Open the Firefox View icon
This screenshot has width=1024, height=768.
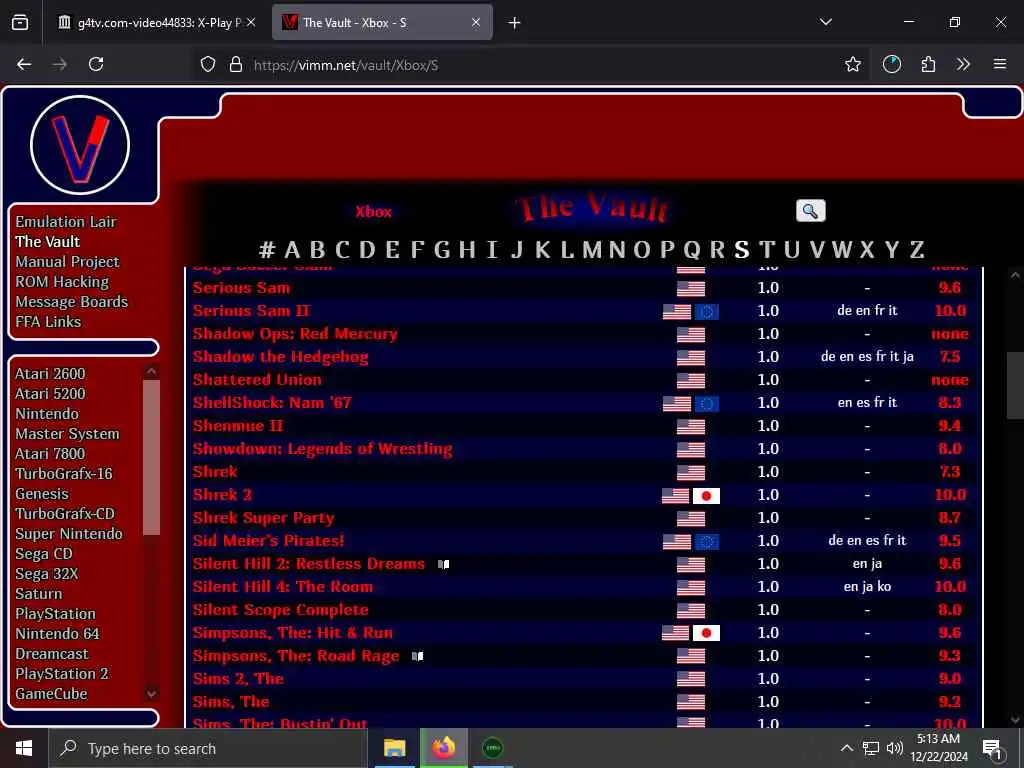coord(20,22)
